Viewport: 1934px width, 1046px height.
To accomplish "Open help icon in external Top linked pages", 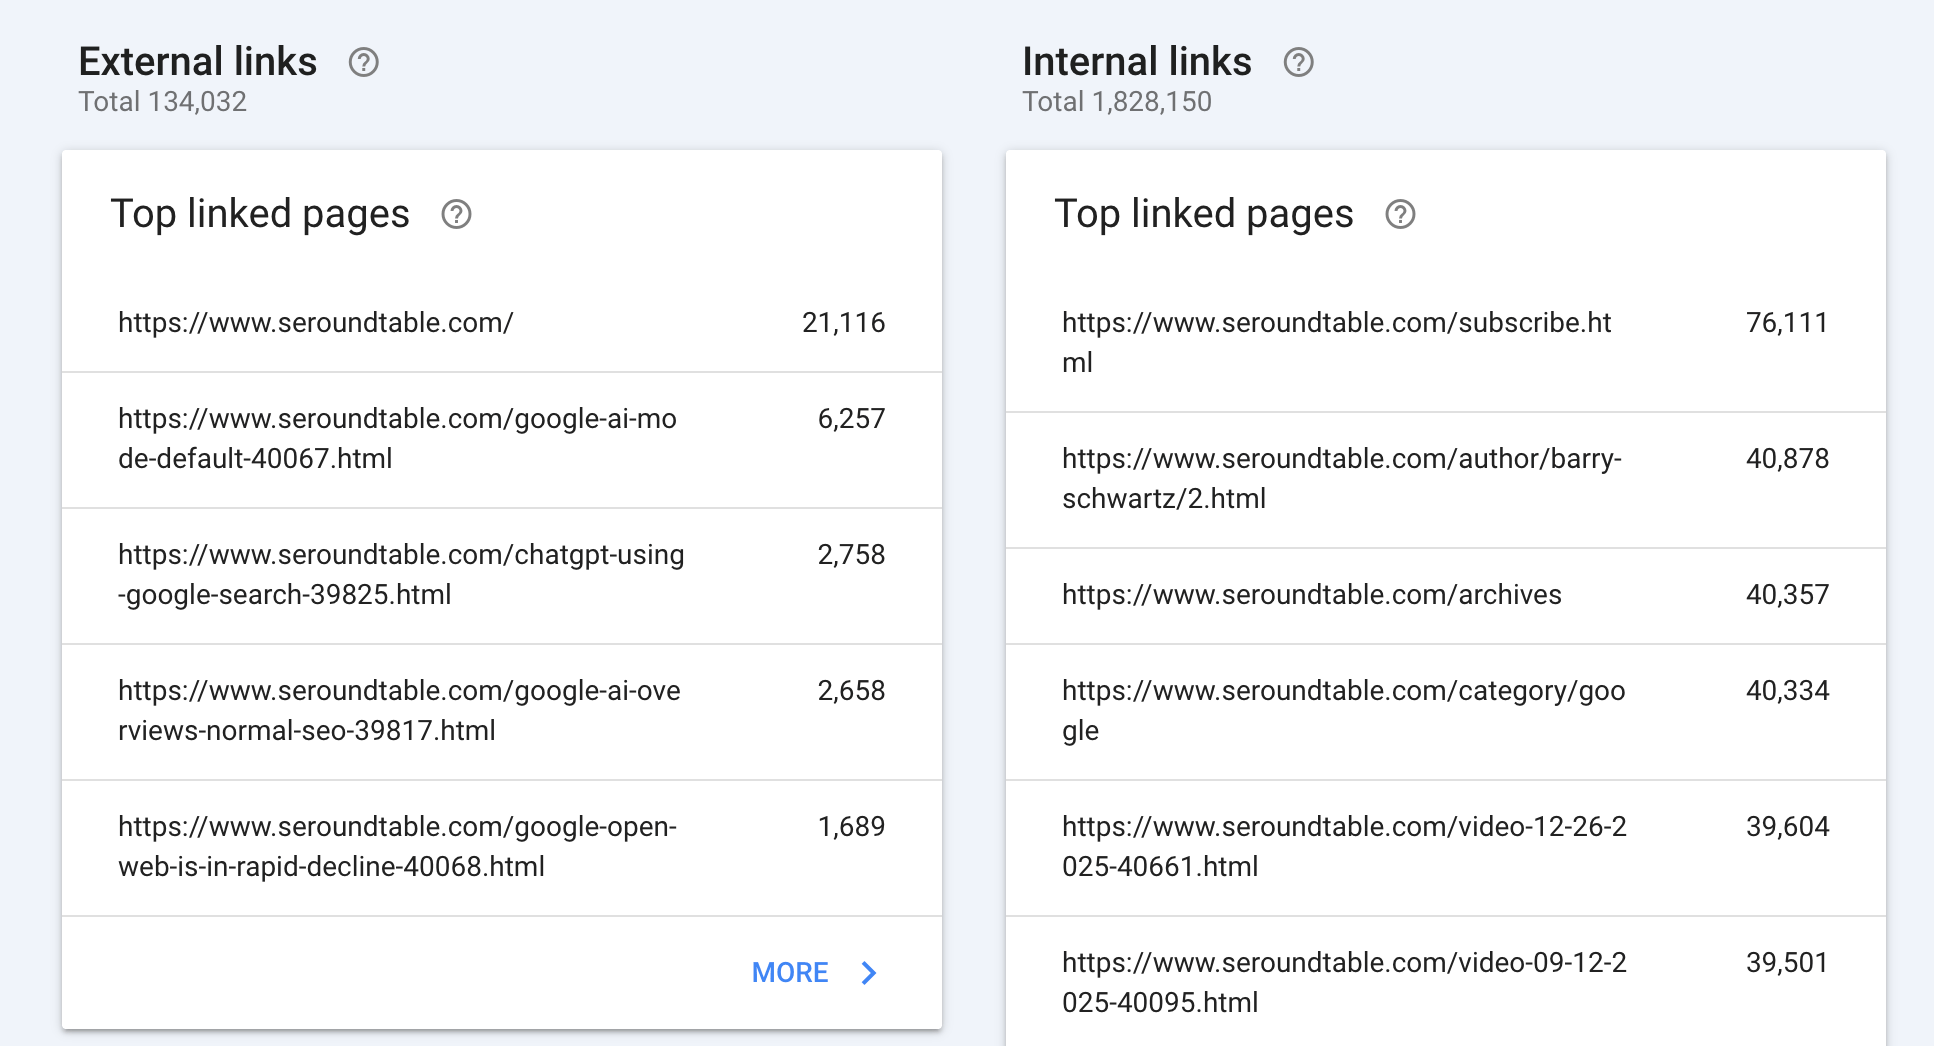I will pyautogui.click(x=456, y=214).
